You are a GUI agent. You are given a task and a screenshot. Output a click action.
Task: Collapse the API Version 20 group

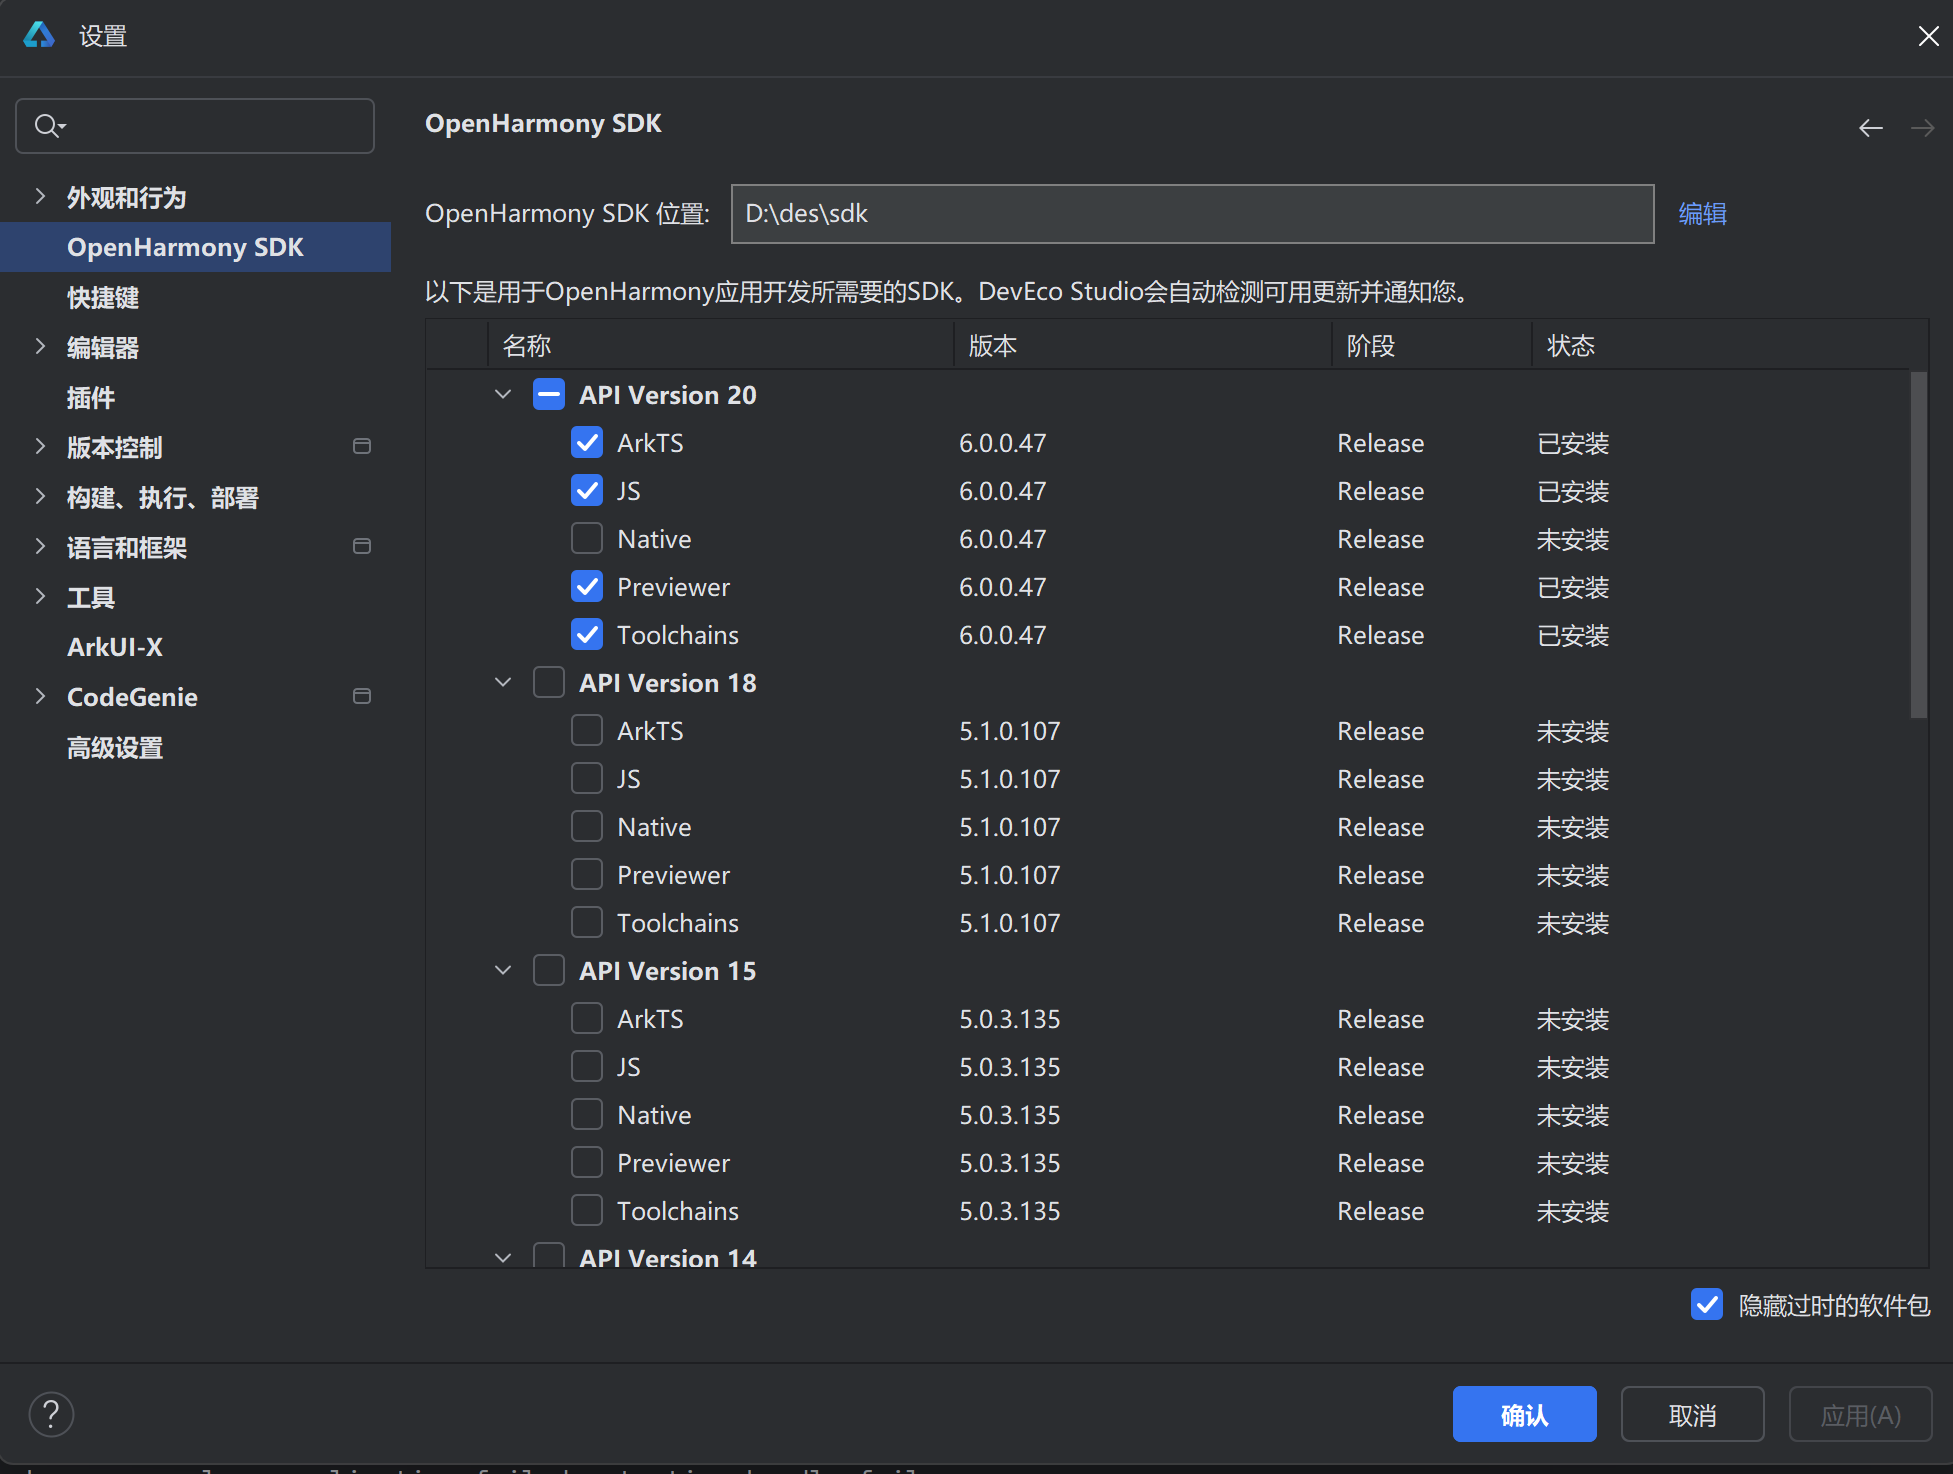[x=503, y=395]
